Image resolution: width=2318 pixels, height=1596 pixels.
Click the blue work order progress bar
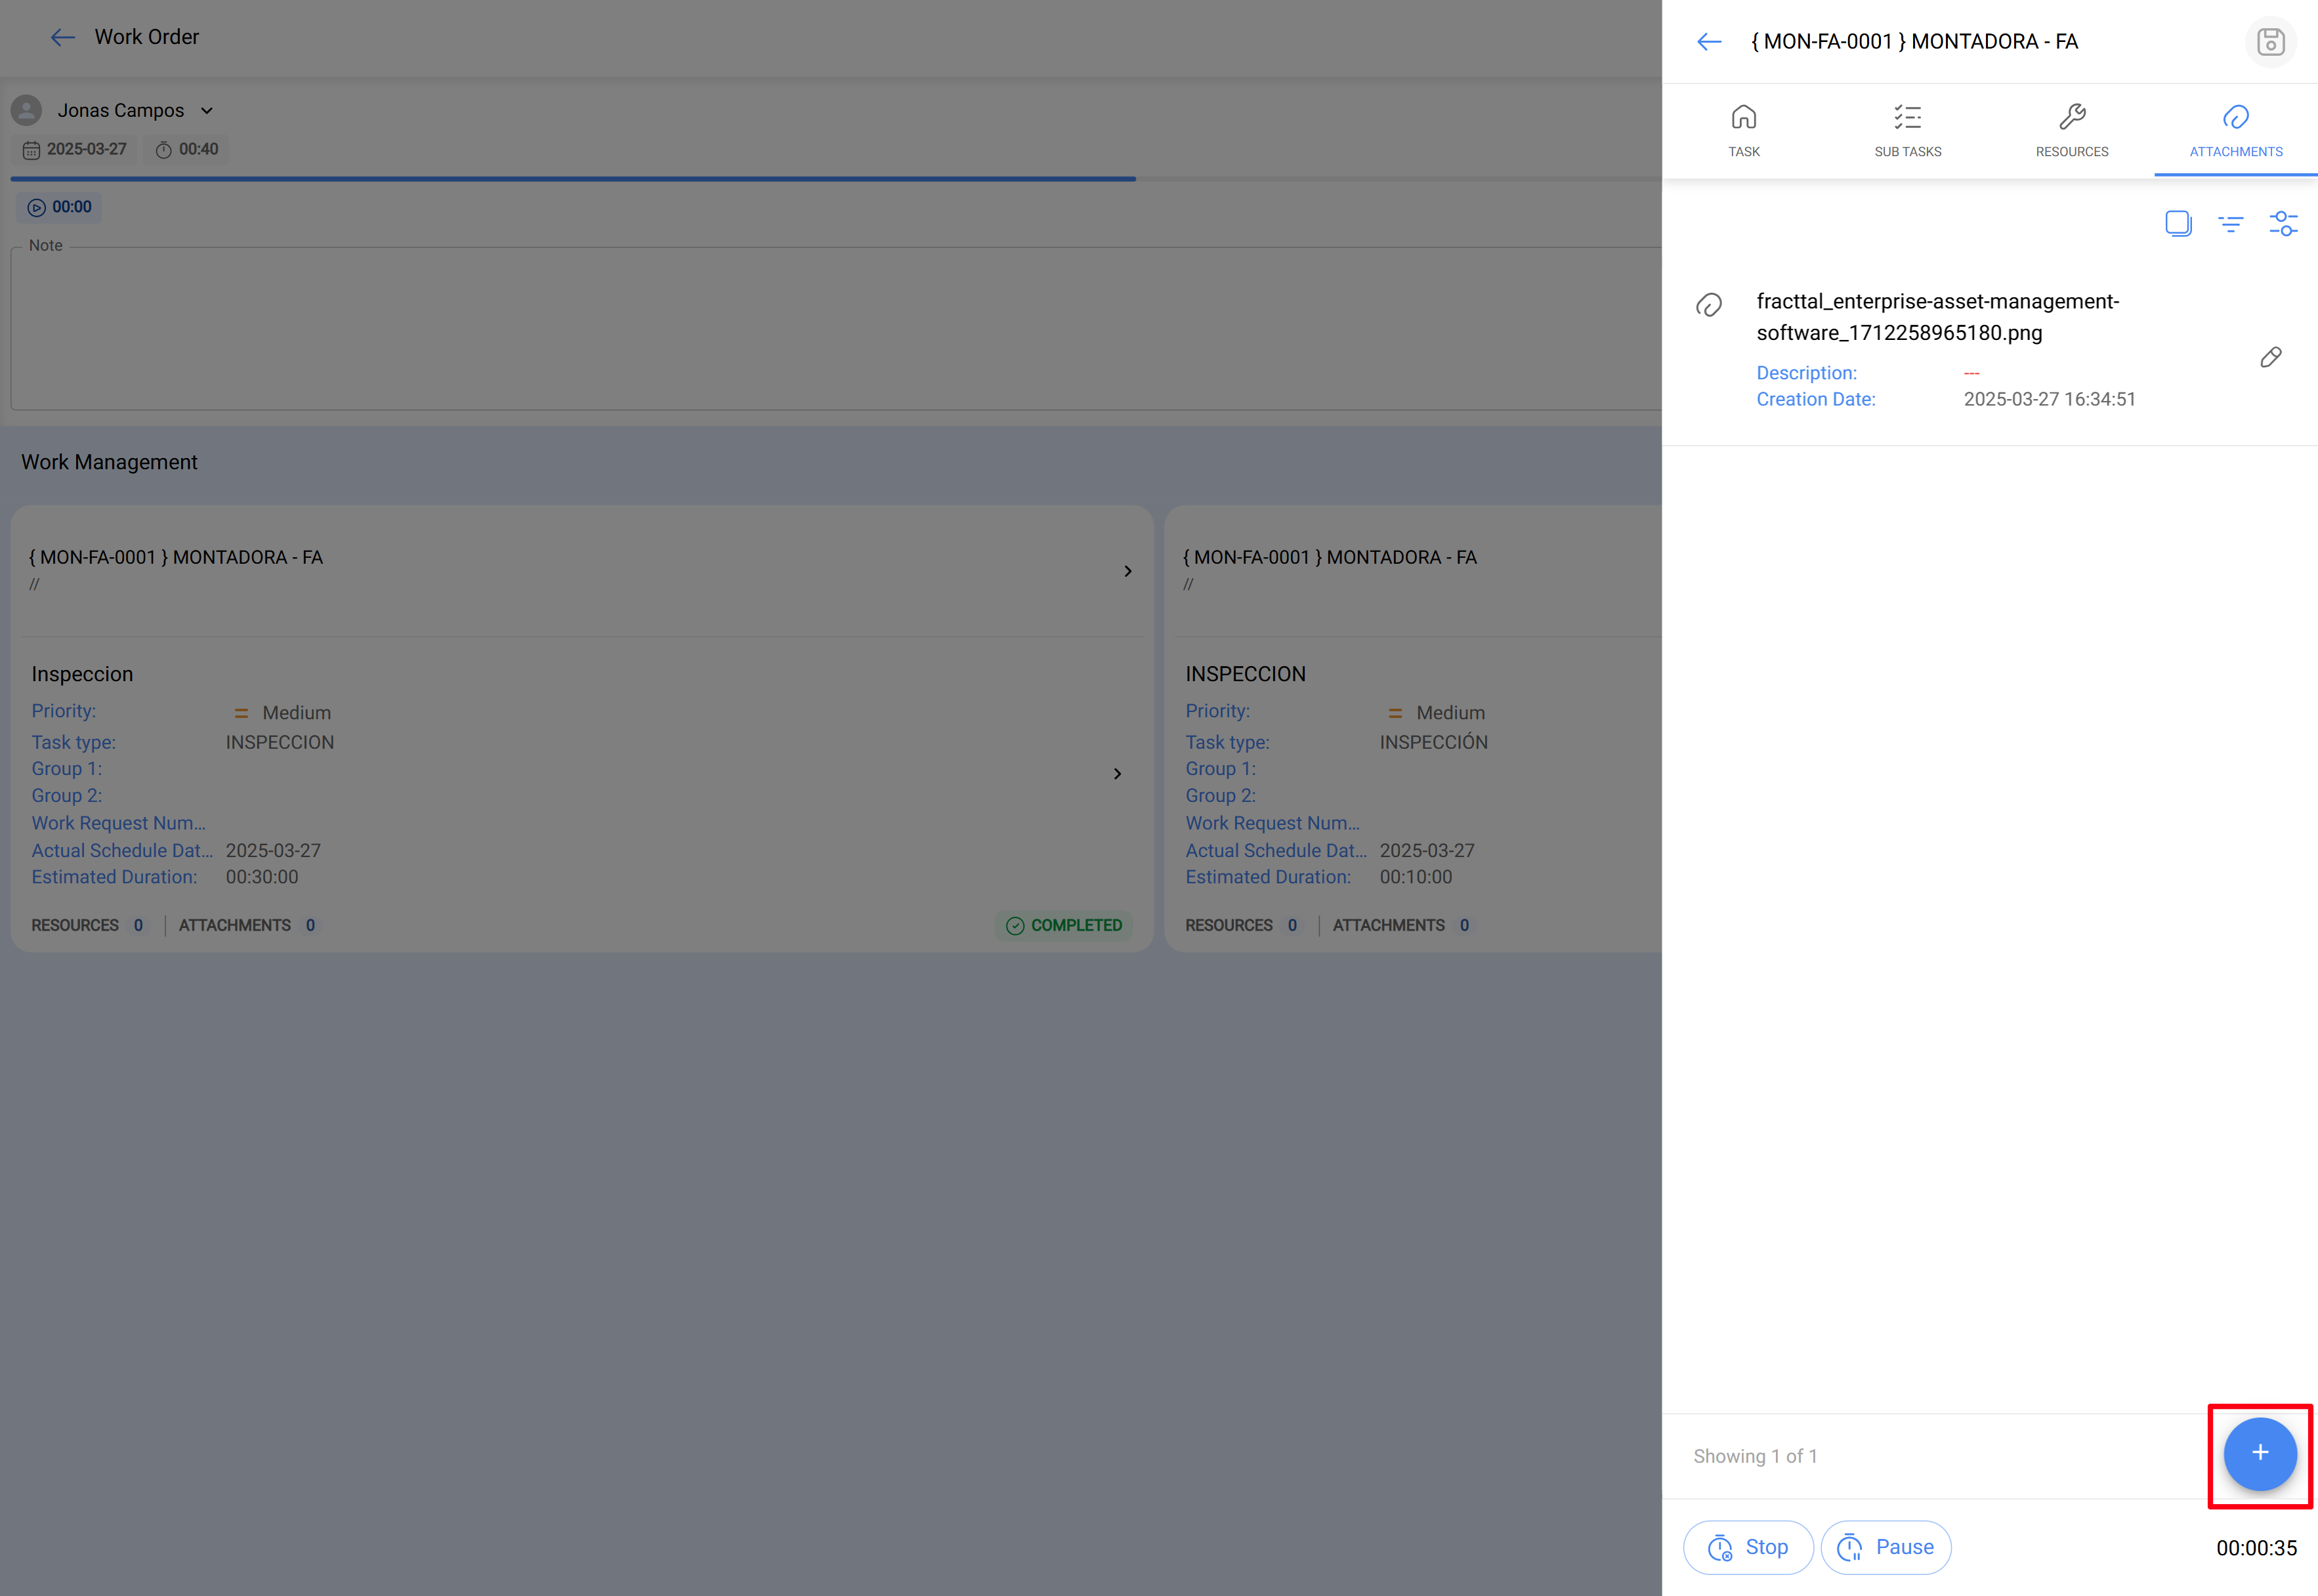point(573,179)
